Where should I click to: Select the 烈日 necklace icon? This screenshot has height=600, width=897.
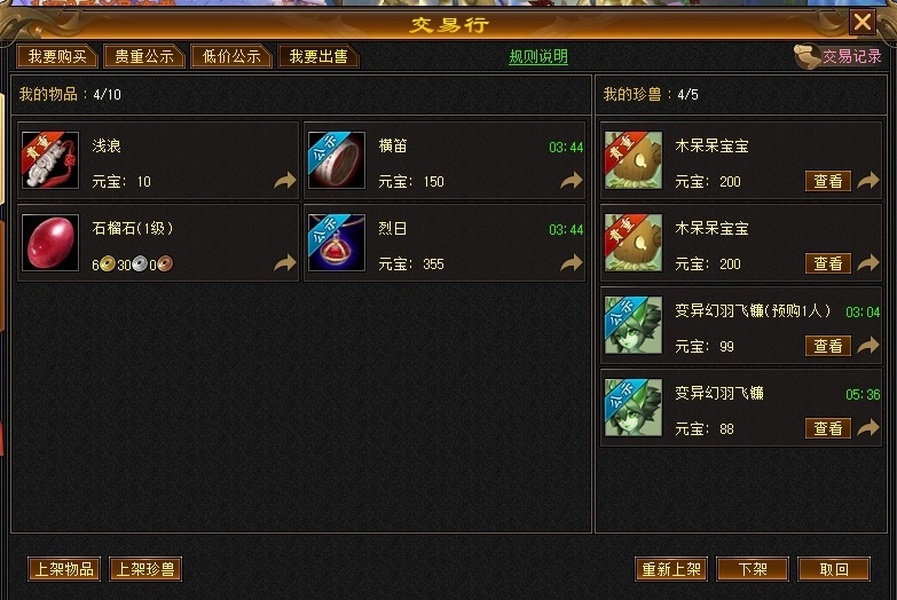point(336,243)
